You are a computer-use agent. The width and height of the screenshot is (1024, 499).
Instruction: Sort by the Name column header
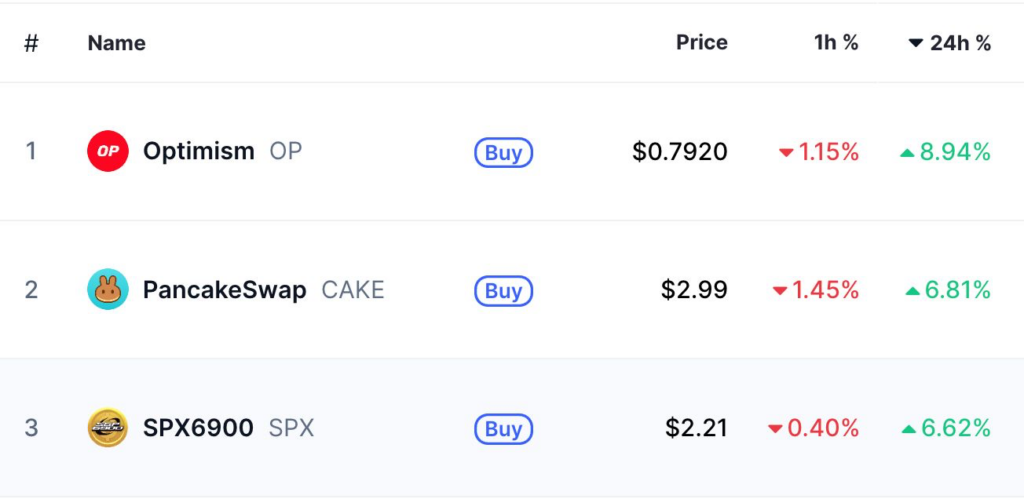click(117, 43)
